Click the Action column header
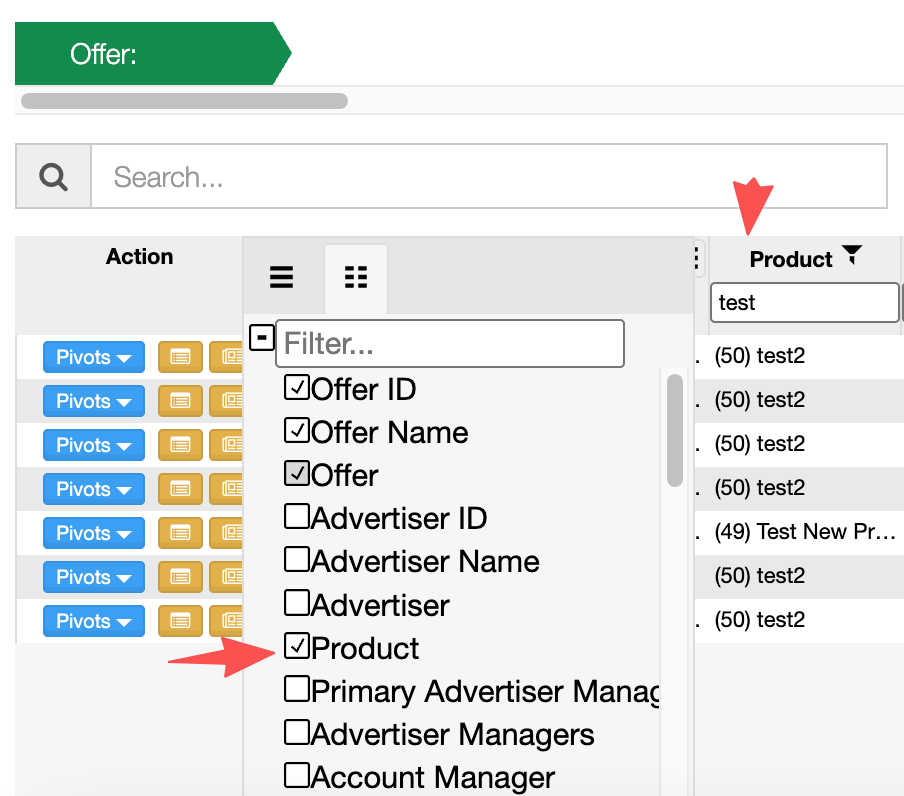 click(140, 256)
